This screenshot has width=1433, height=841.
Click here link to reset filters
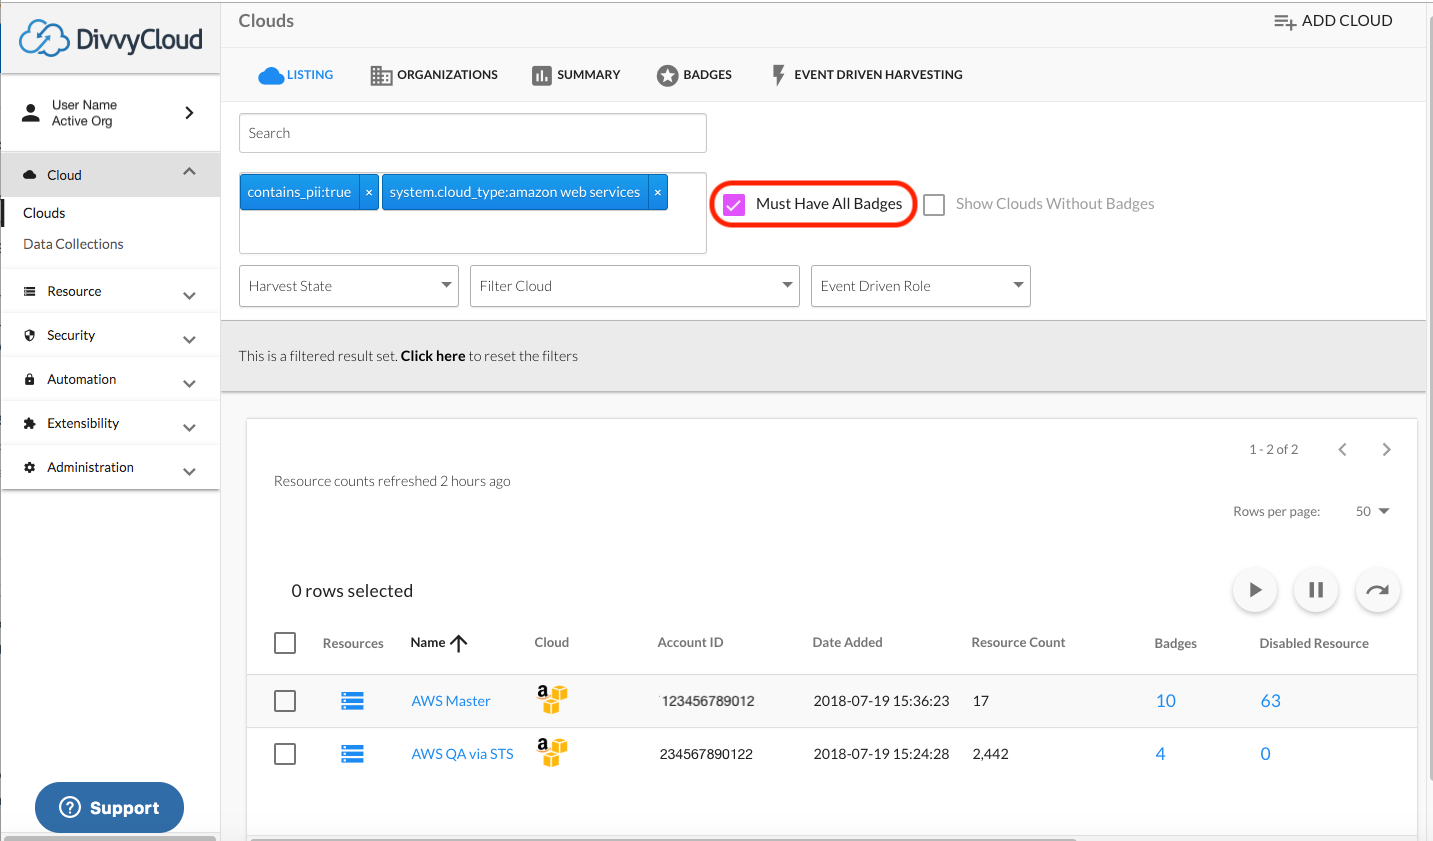pos(433,356)
